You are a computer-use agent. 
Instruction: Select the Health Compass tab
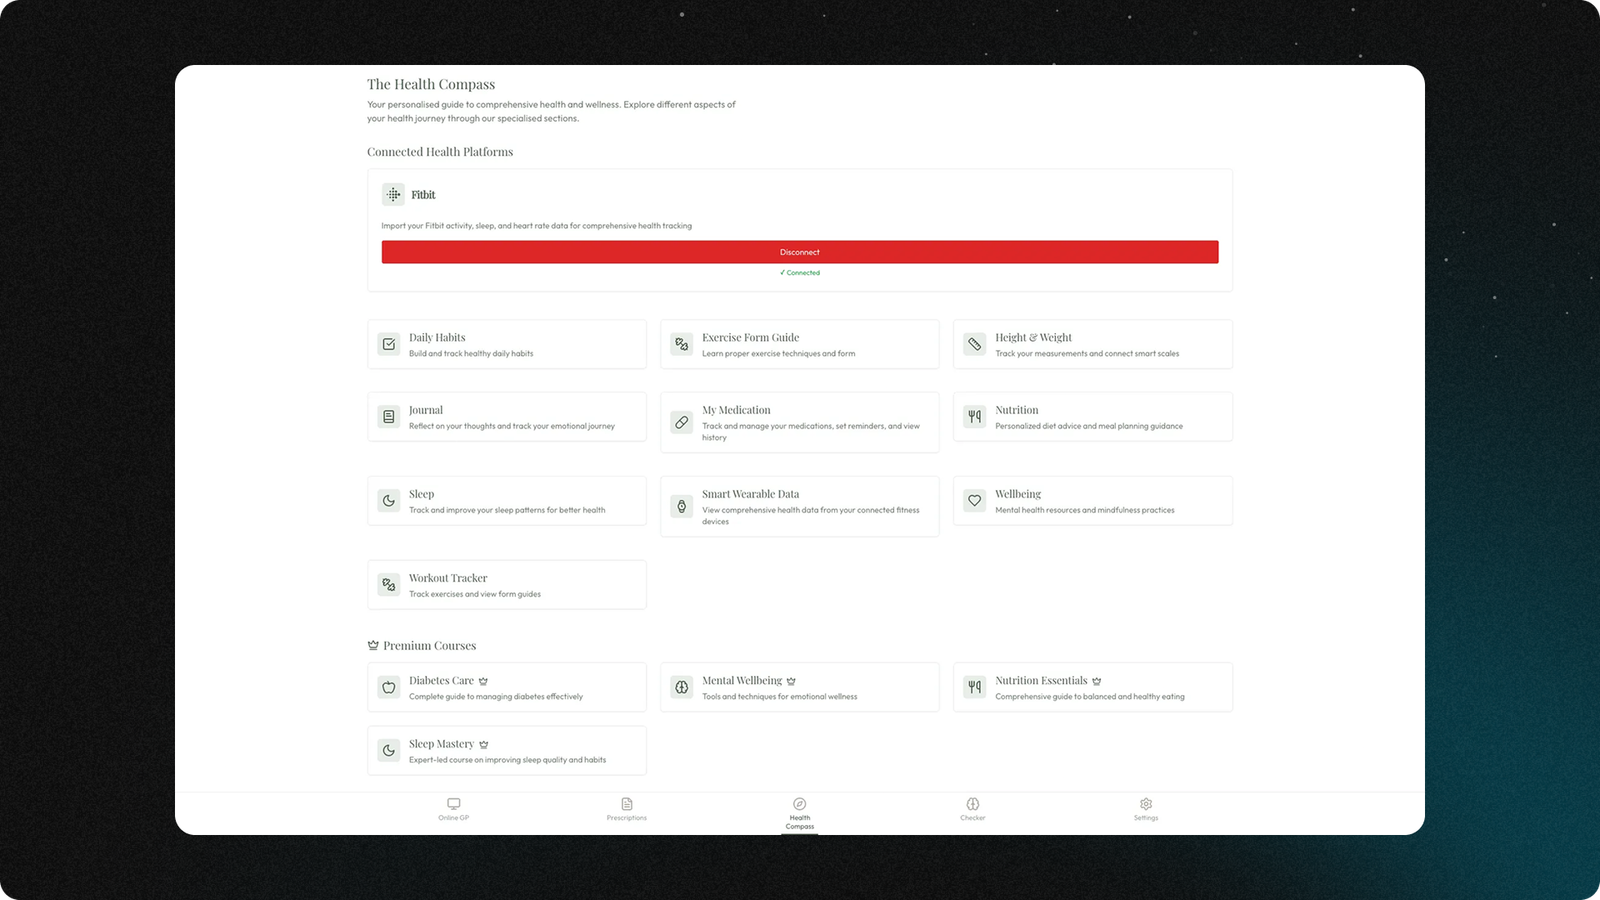pyautogui.click(x=800, y=814)
